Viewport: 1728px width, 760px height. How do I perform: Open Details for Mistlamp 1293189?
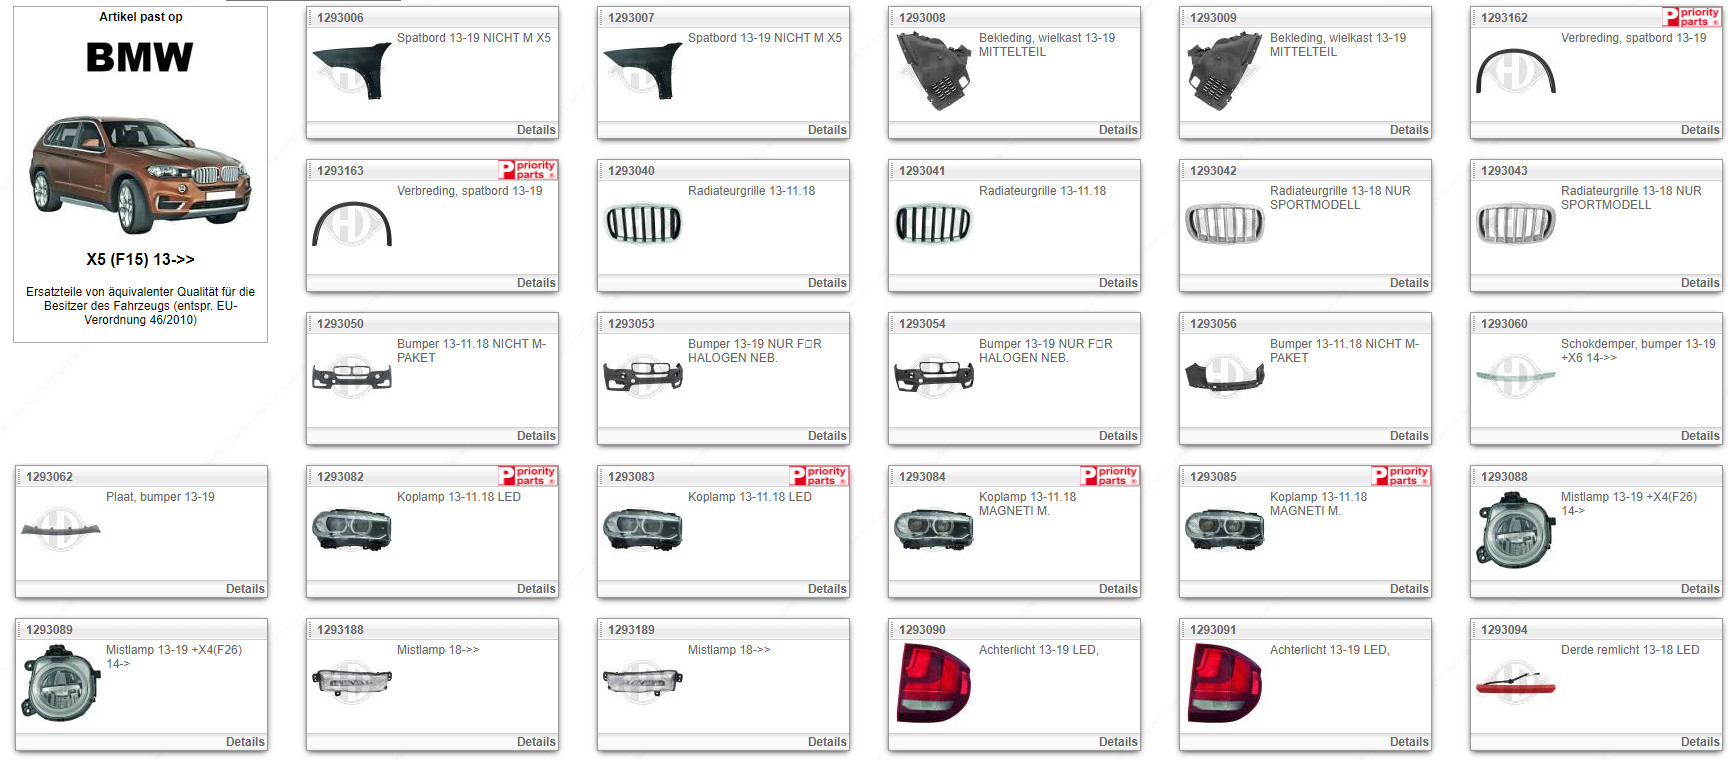pos(827,742)
